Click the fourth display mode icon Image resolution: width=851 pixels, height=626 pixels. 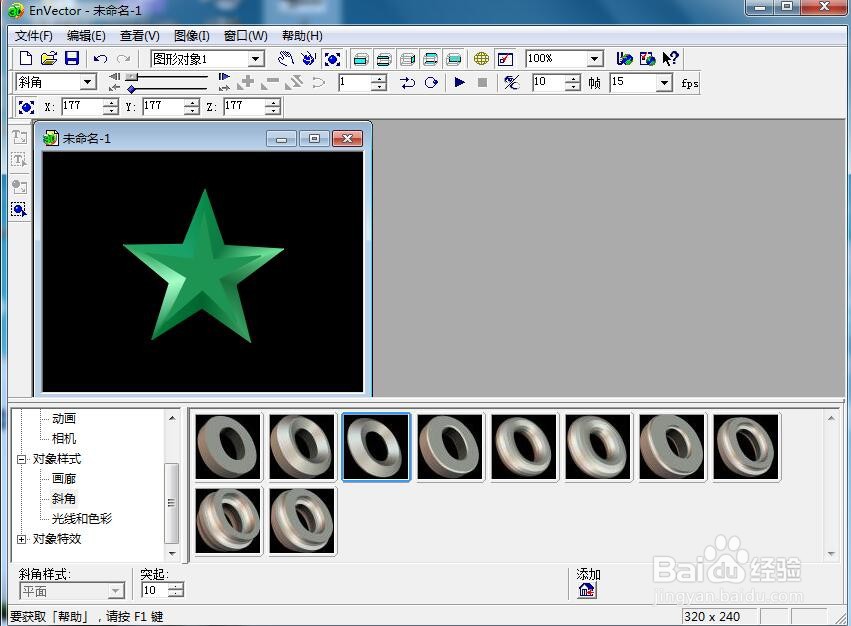[x=430, y=59]
